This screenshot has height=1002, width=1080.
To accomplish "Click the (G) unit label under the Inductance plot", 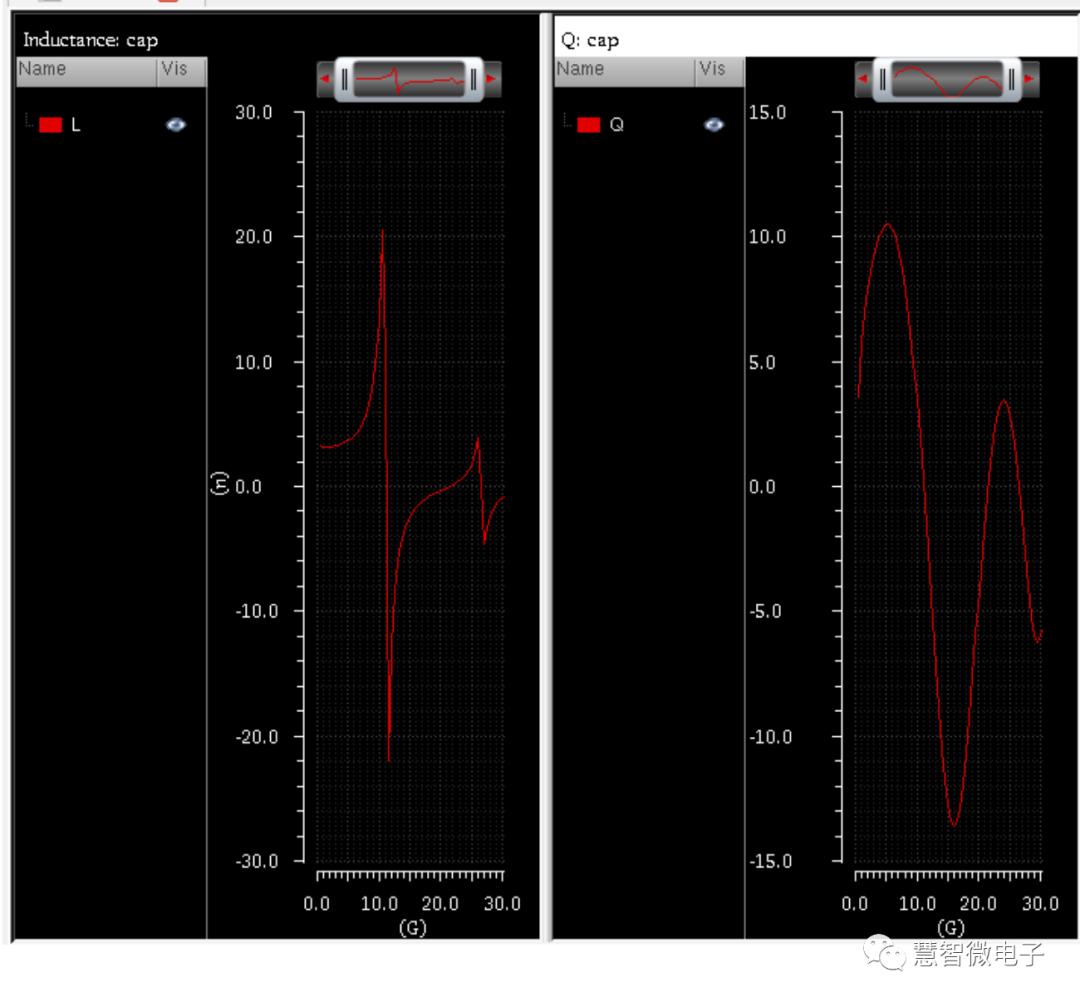I will 413,928.
